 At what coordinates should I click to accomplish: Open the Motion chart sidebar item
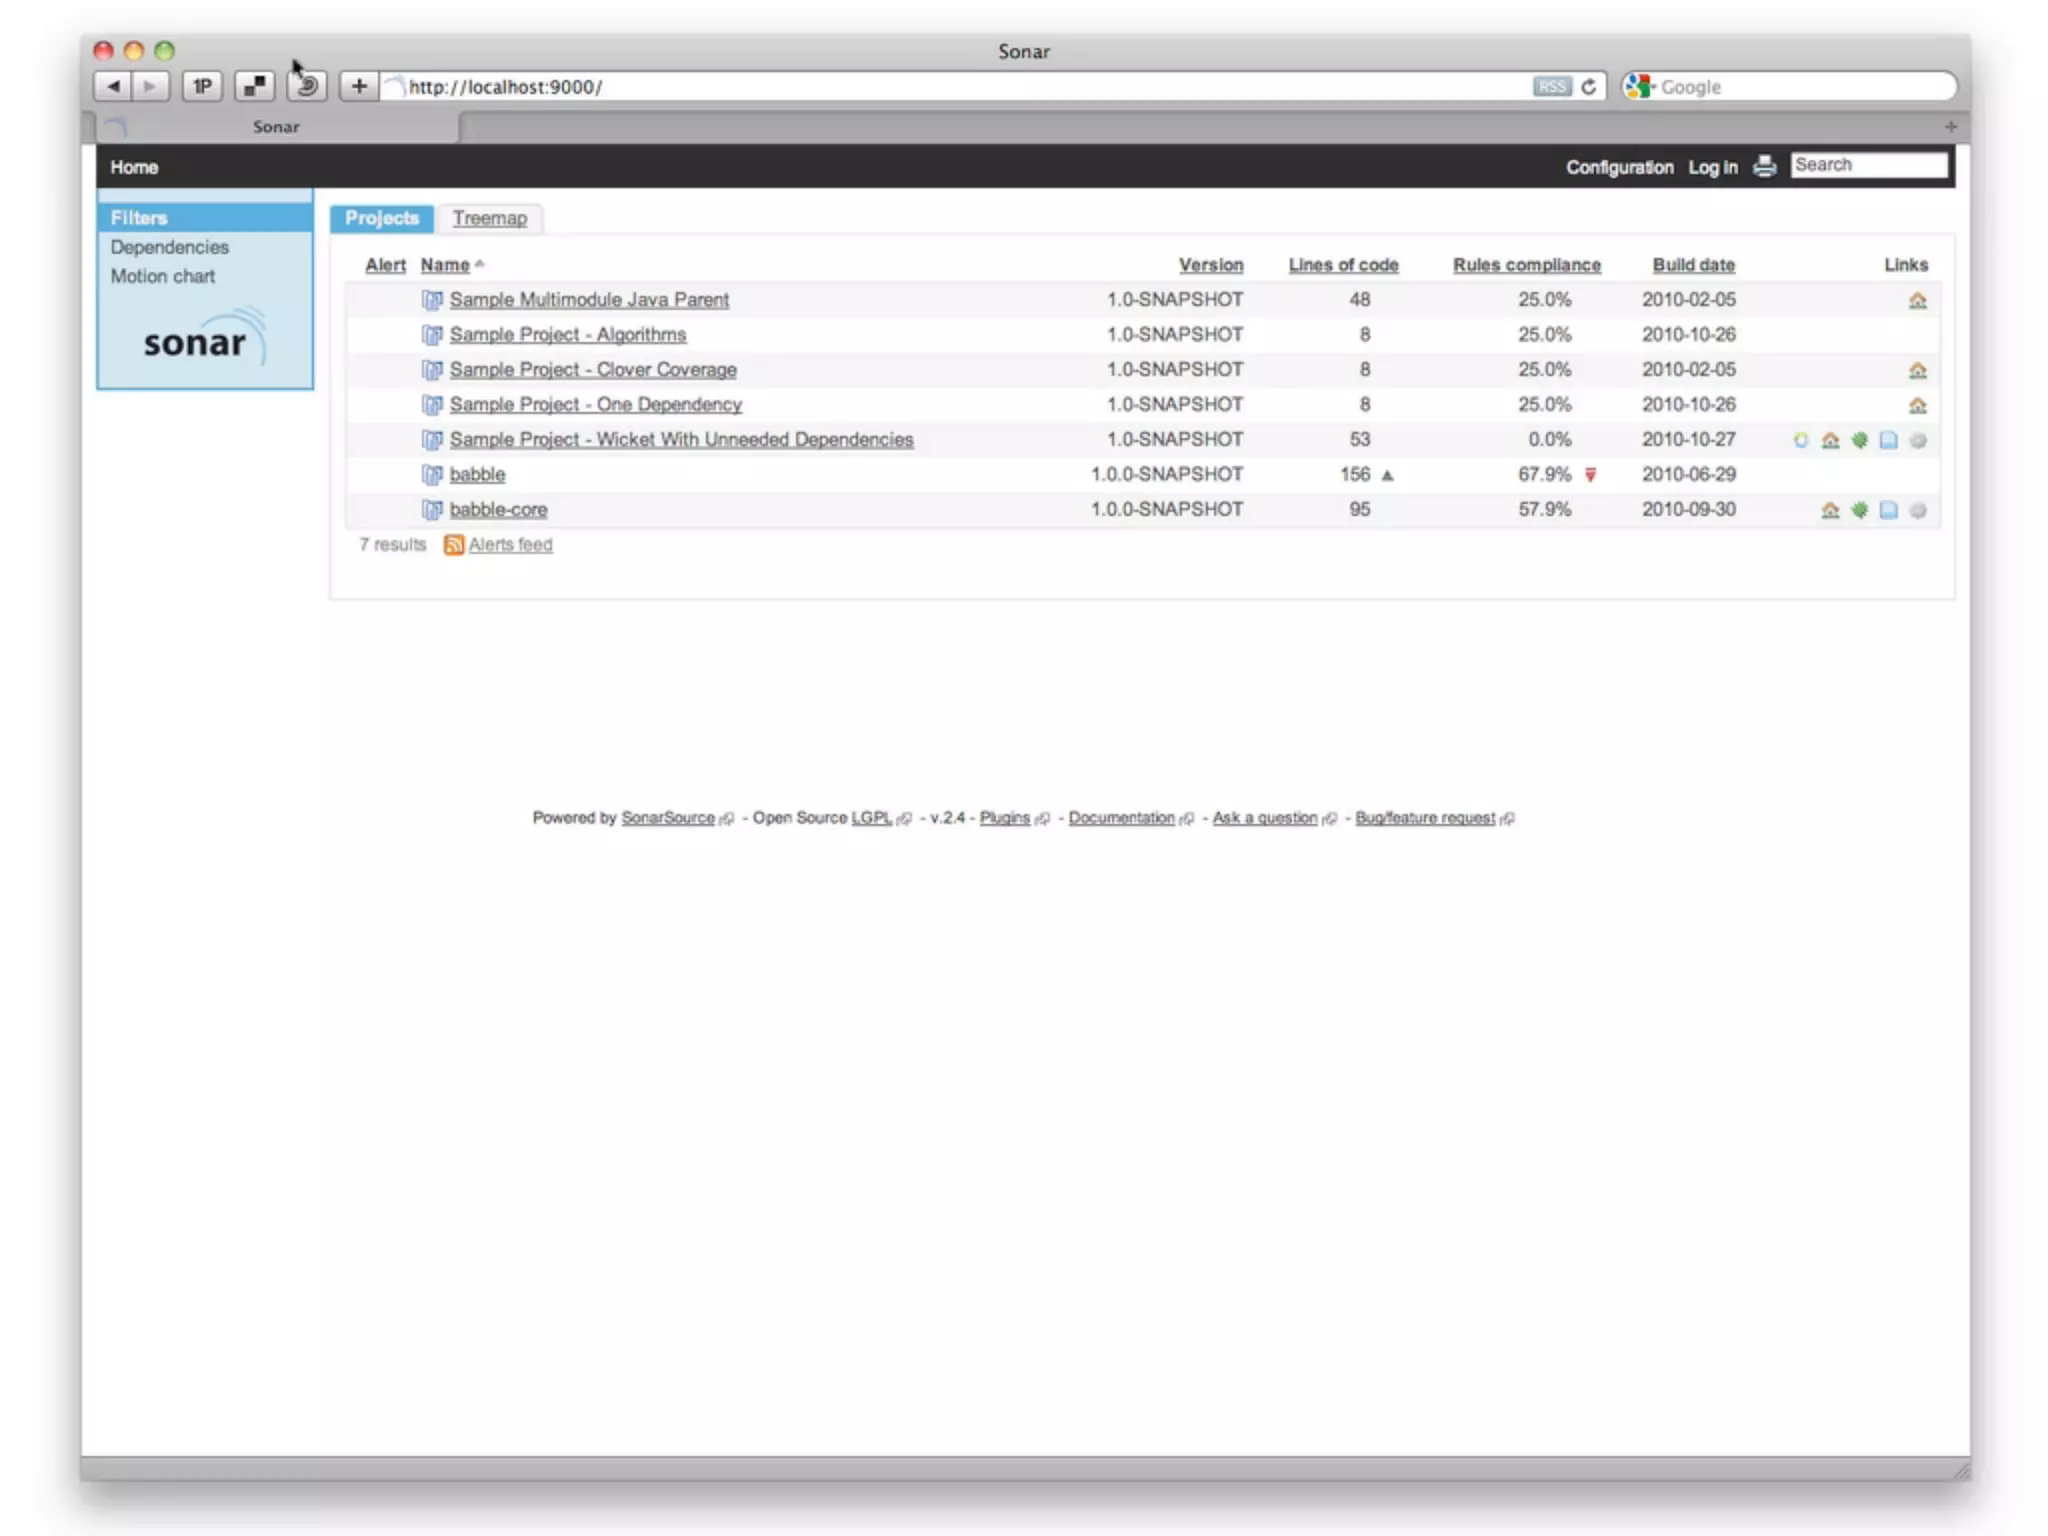(162, 276)
